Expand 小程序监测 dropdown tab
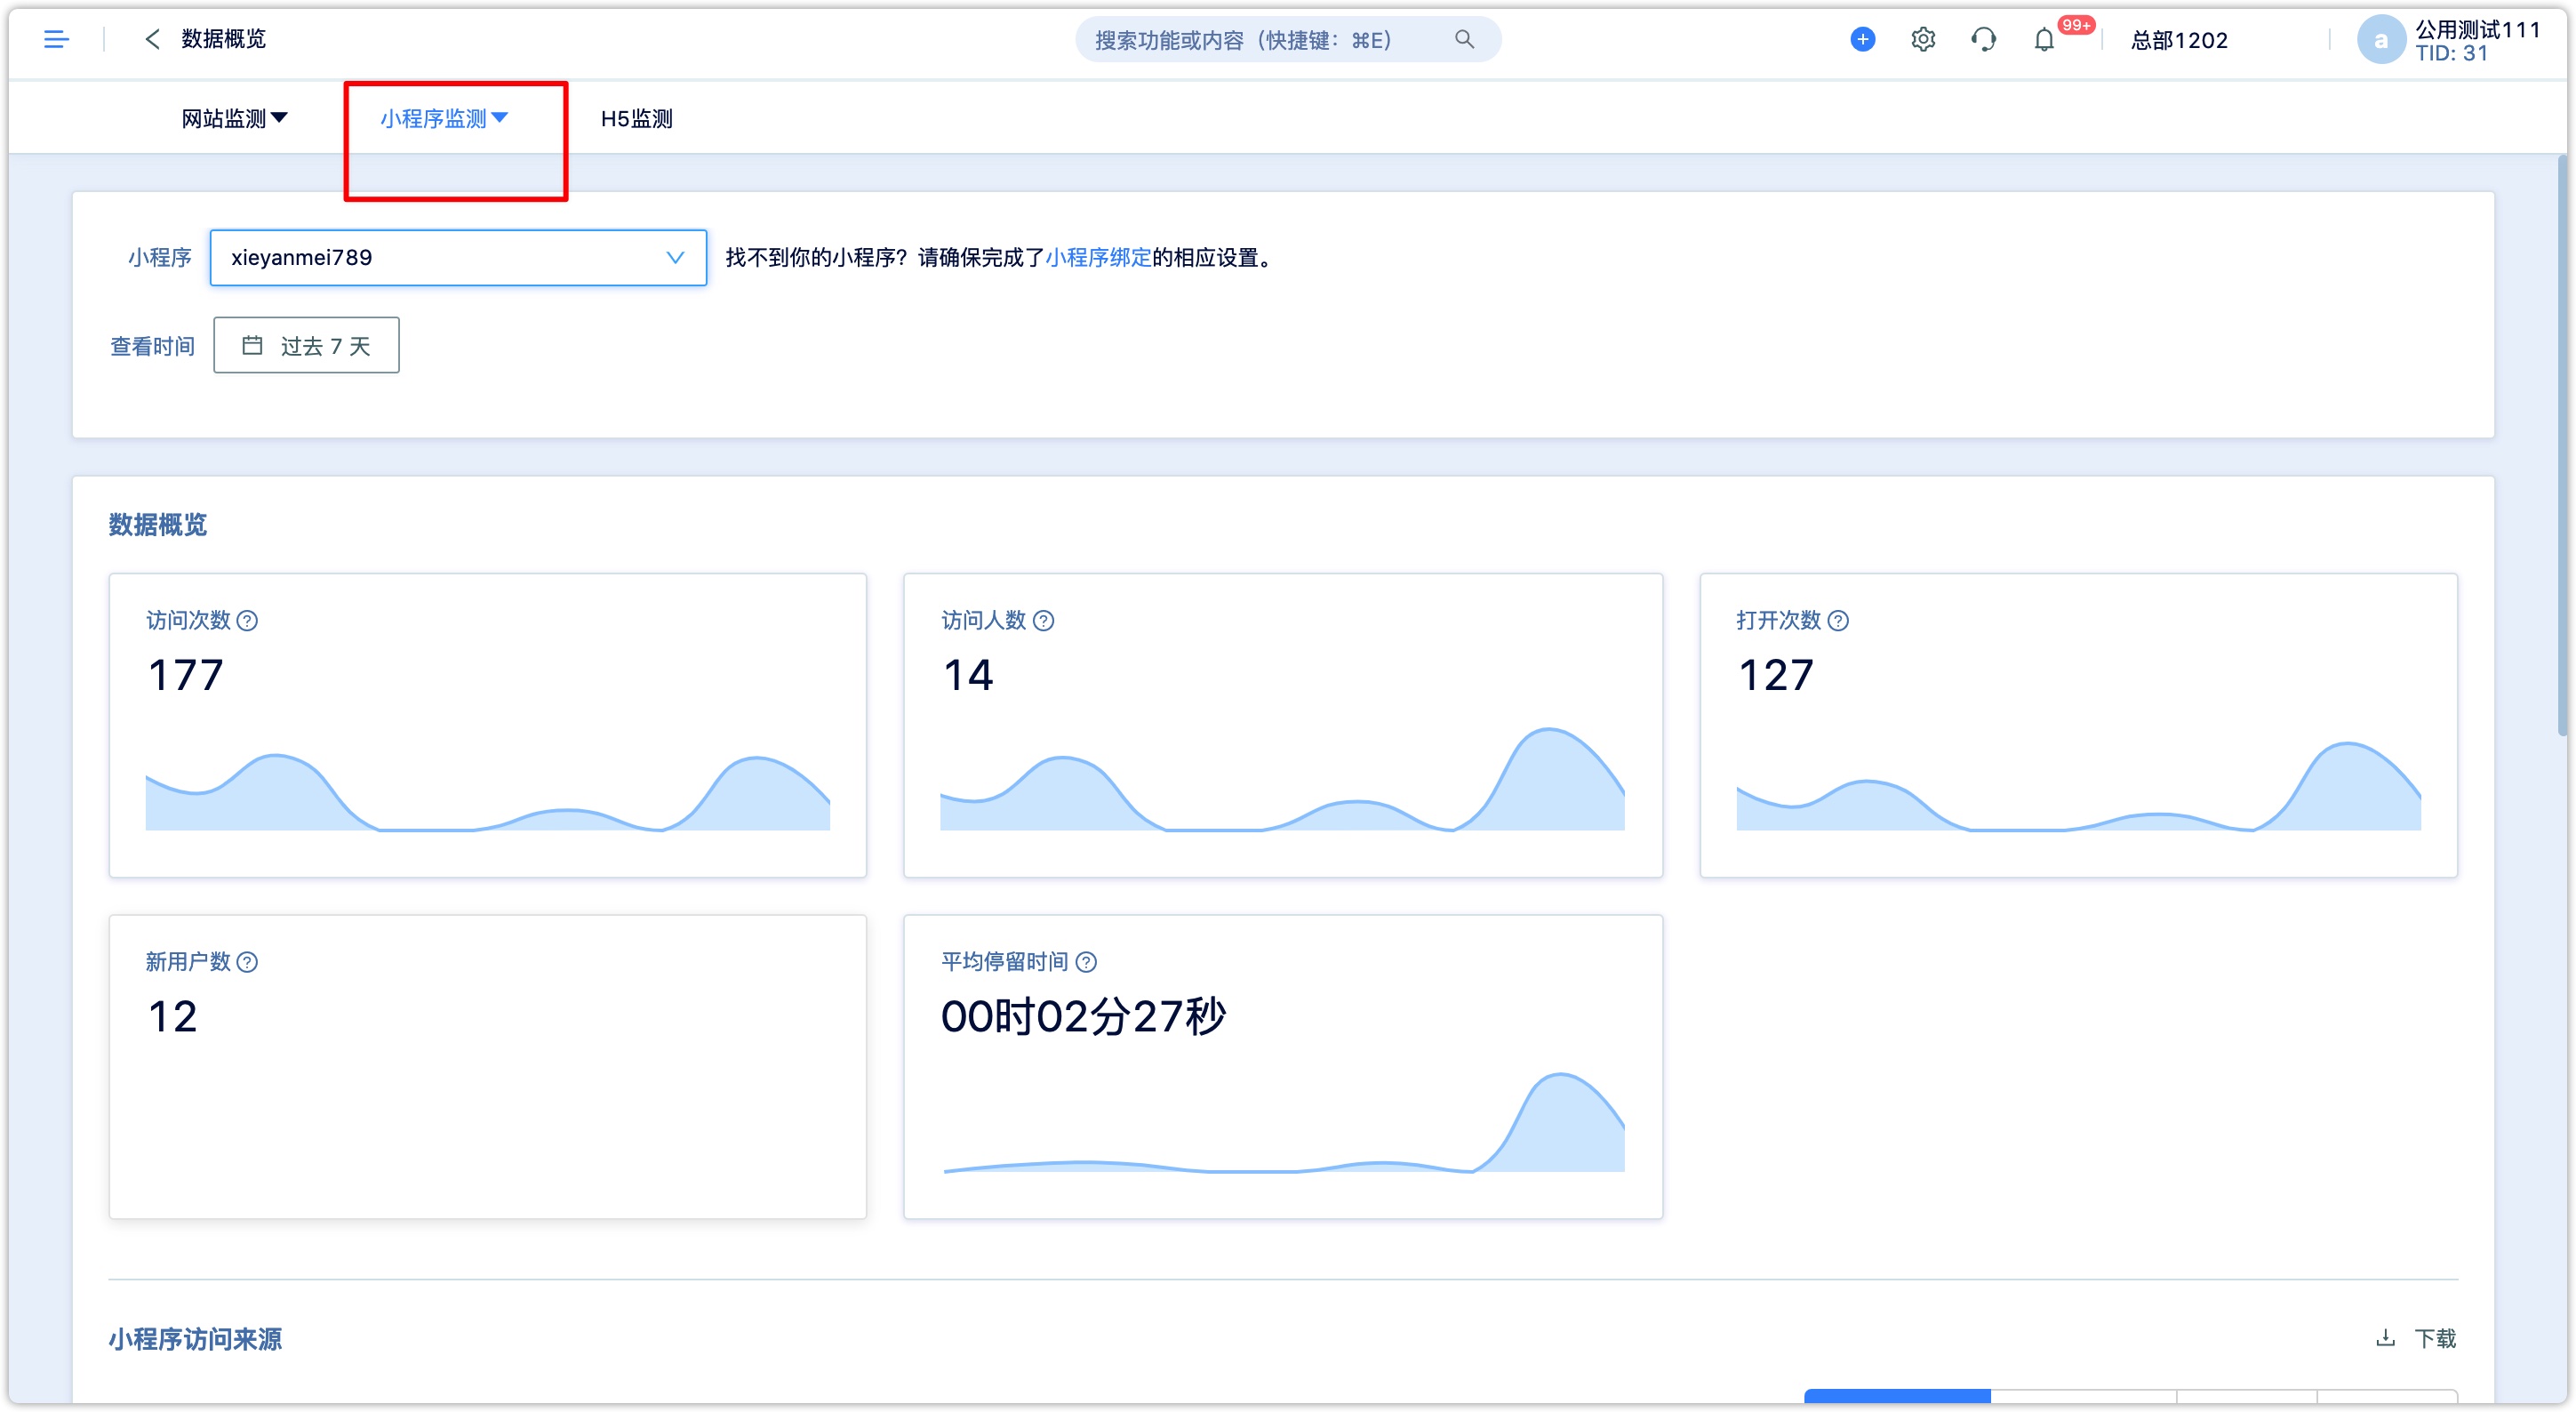Screen dimensions: 2576x1412 pyautogui.click(x=444, y=118)
